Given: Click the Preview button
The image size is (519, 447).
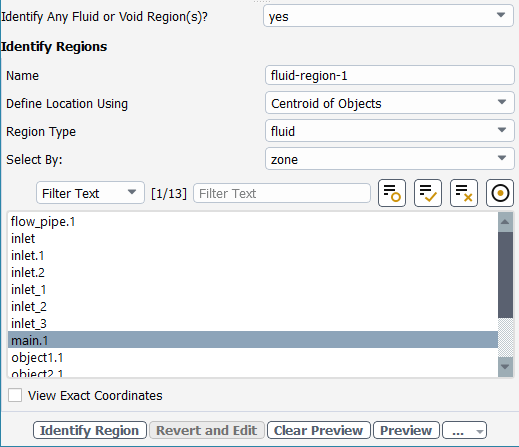Looking at the screenshot, I should click(x=406, y=430).
